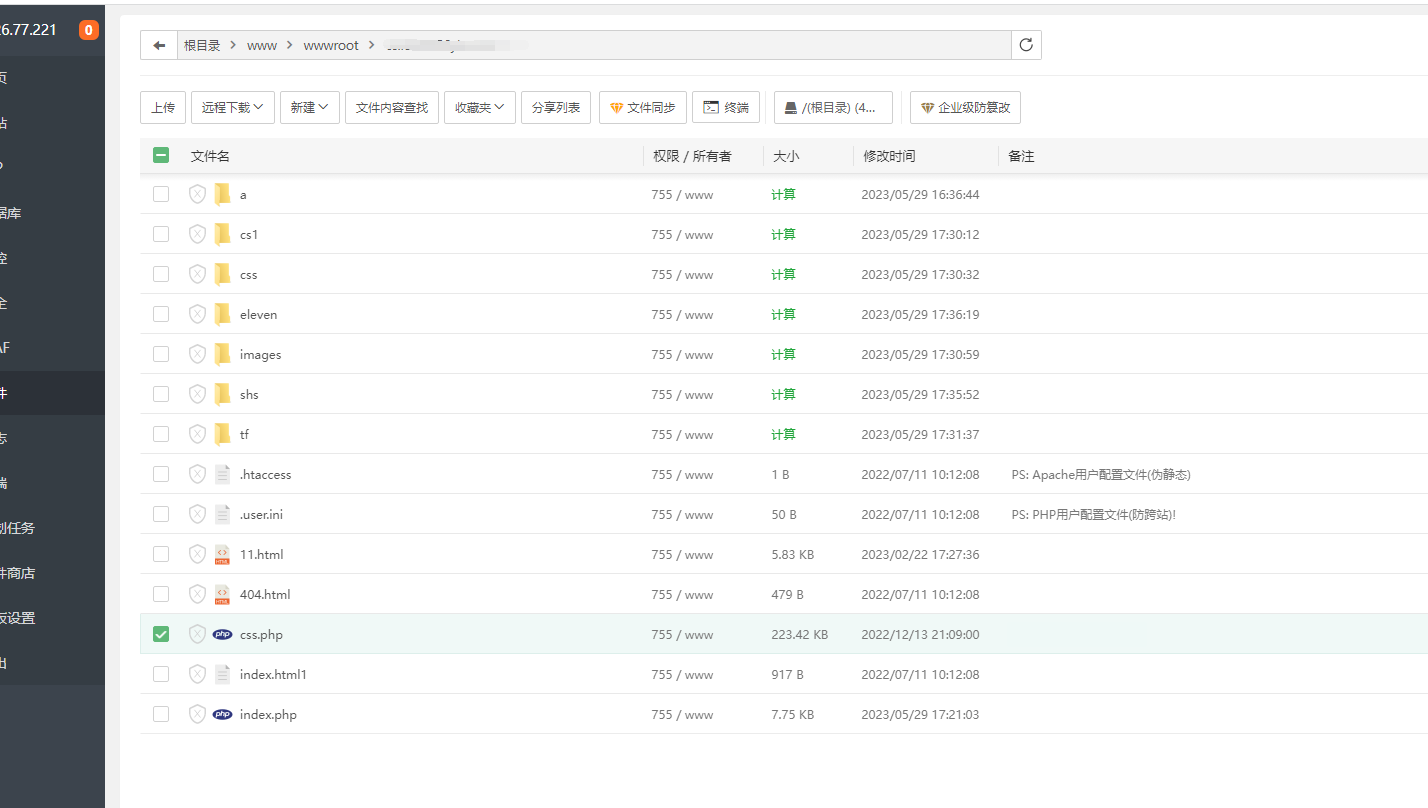This screenshot has height=808, width=1428.
Task: Click the folder icon of shs
Action: pos(222,394)
